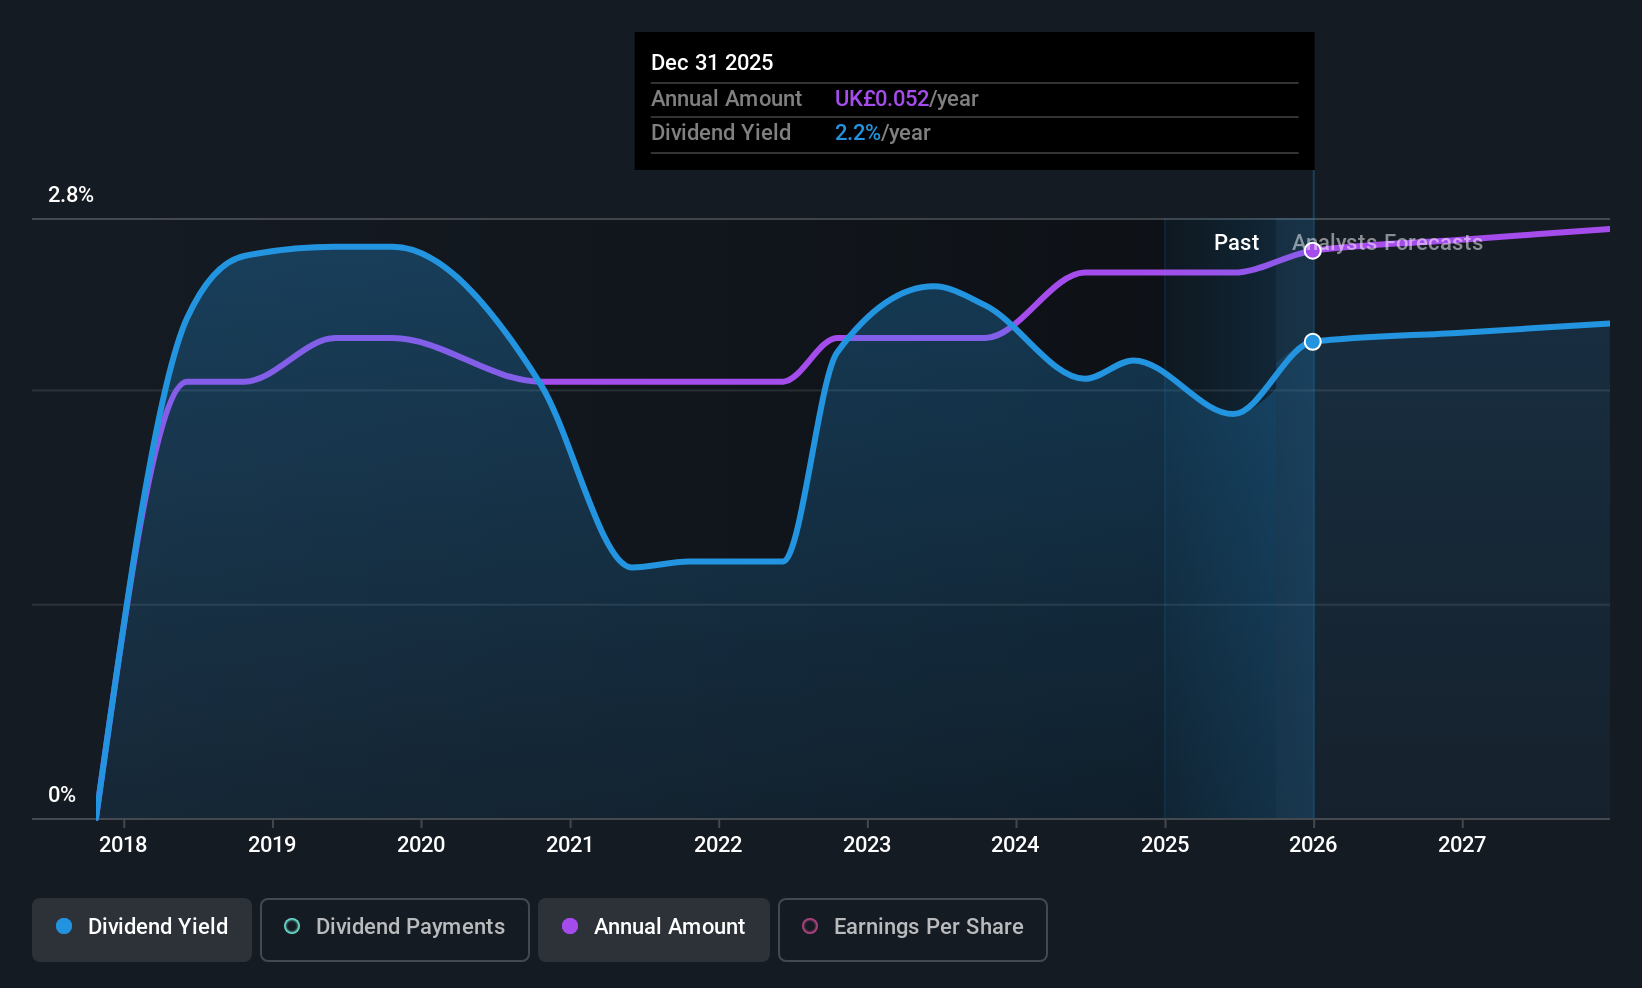The height and width of the screenshot is (988, 1642).
Task: Click the pink Earnings Per Share circle icon
Action: point(810,926)
